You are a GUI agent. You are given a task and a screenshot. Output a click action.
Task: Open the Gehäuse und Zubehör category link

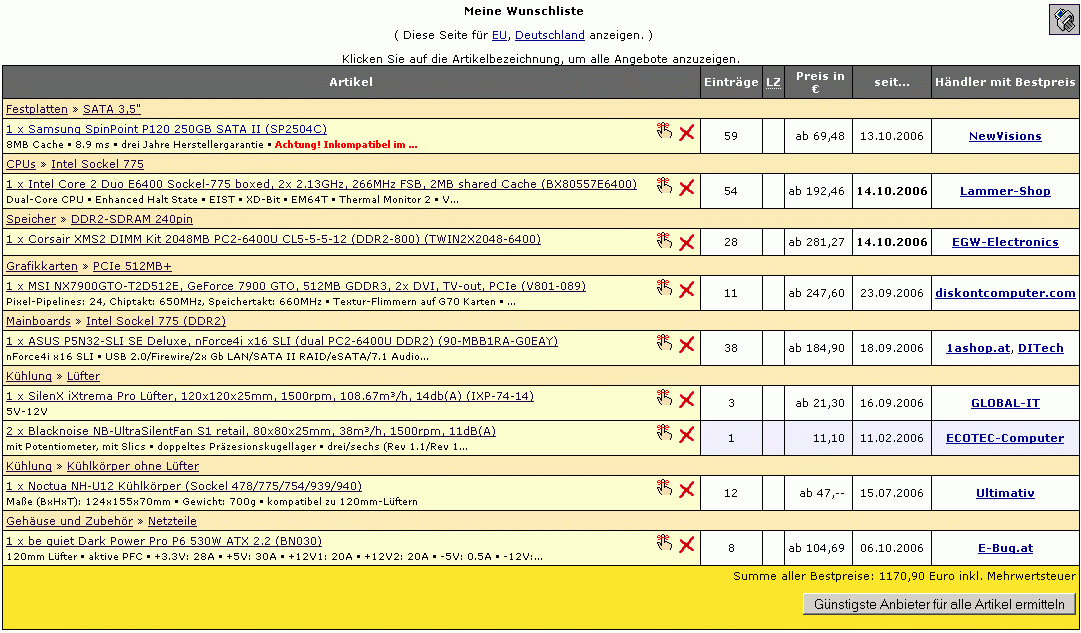[x=70, y=521]
